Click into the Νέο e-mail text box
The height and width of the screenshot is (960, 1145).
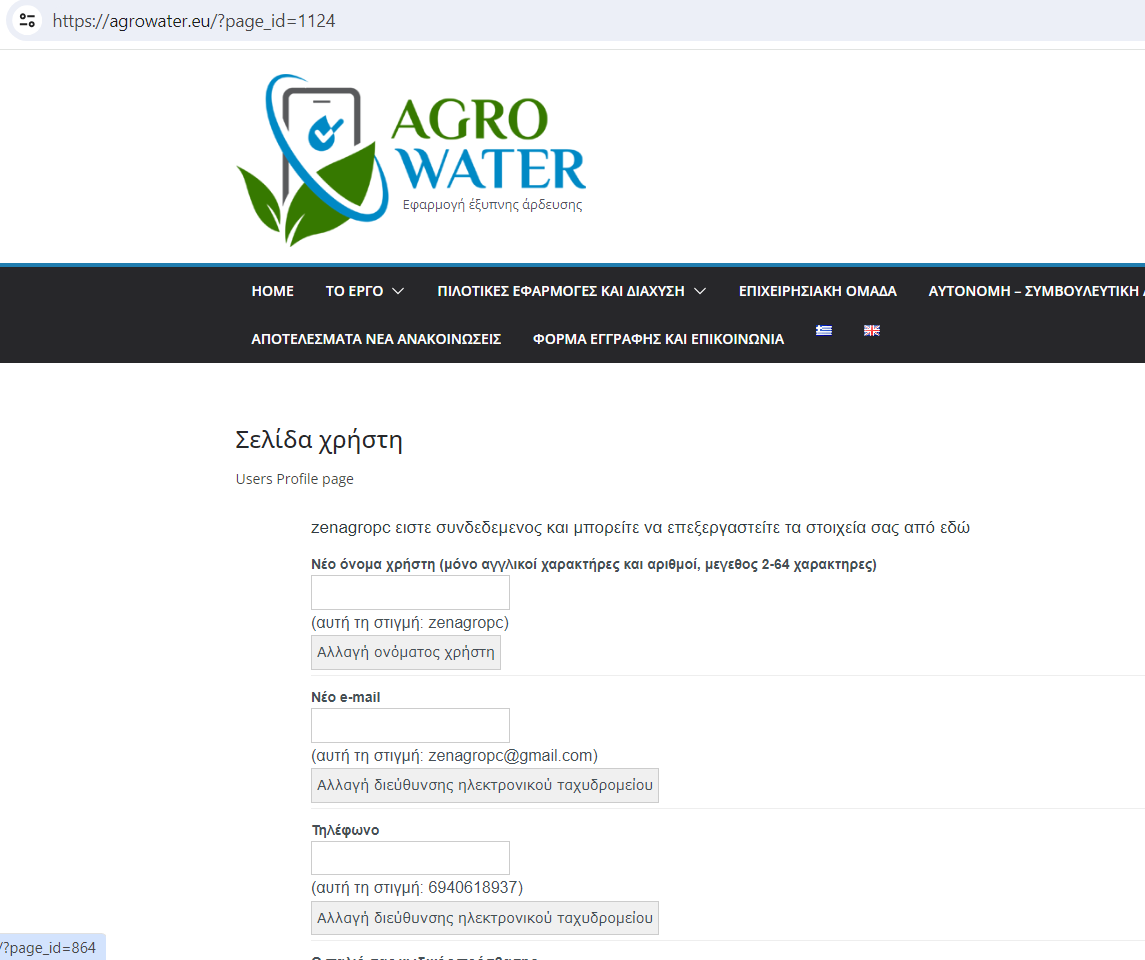[x=410, y=725]
